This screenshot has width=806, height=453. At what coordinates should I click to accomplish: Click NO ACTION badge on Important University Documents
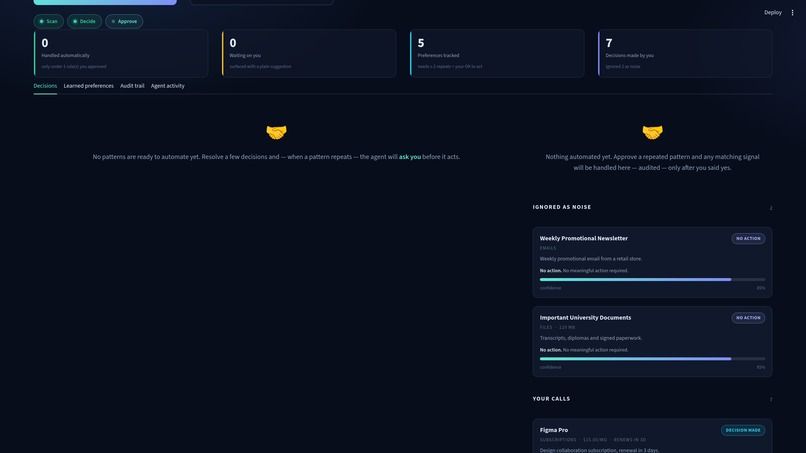coord(748,318)
